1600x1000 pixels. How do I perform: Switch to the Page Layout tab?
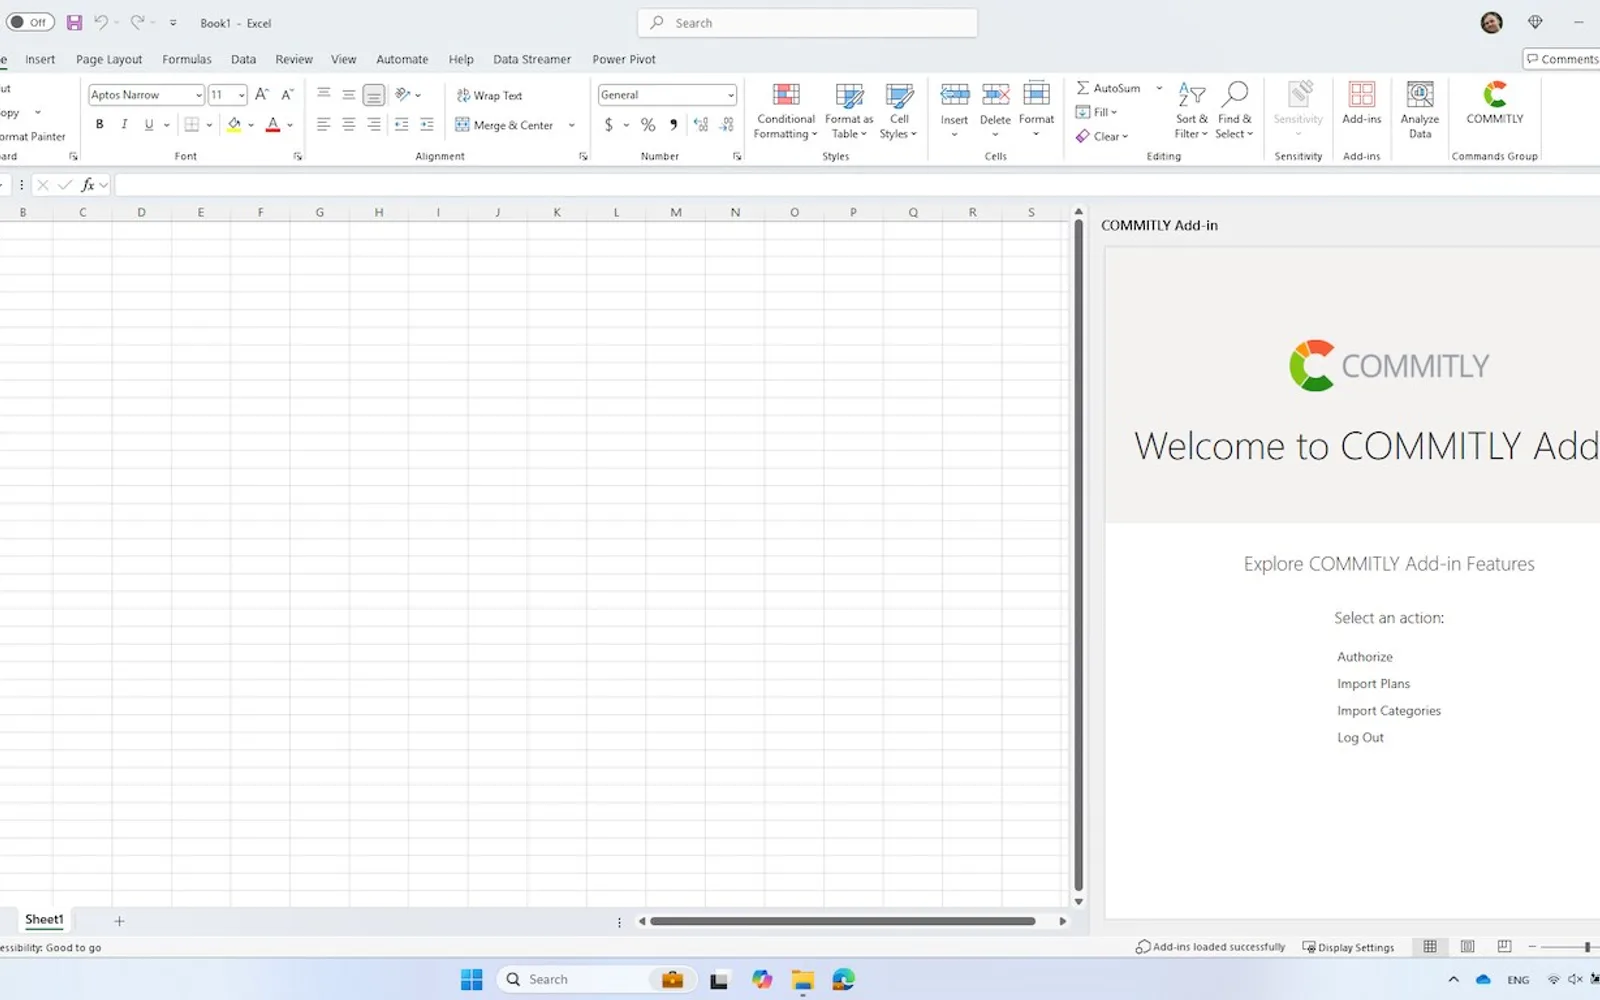tap(109, 59)
